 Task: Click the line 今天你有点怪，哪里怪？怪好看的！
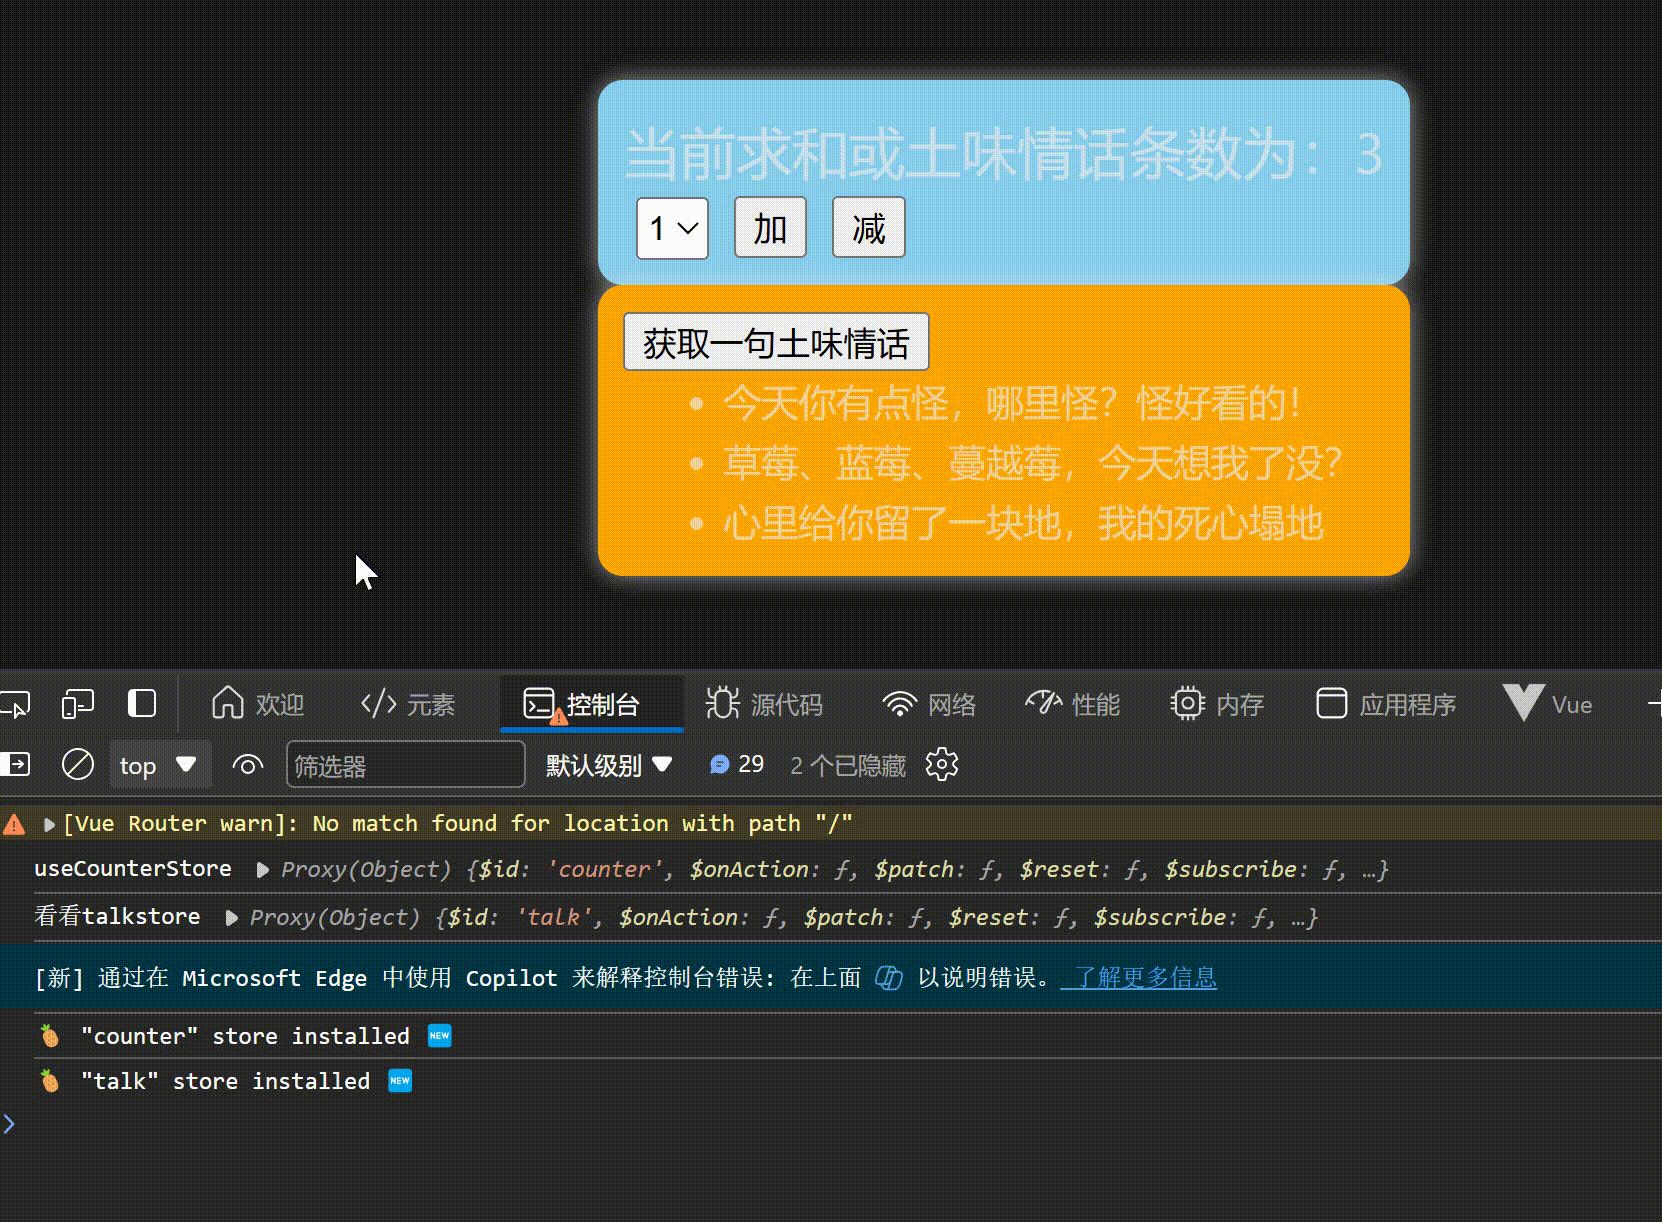1012,403
